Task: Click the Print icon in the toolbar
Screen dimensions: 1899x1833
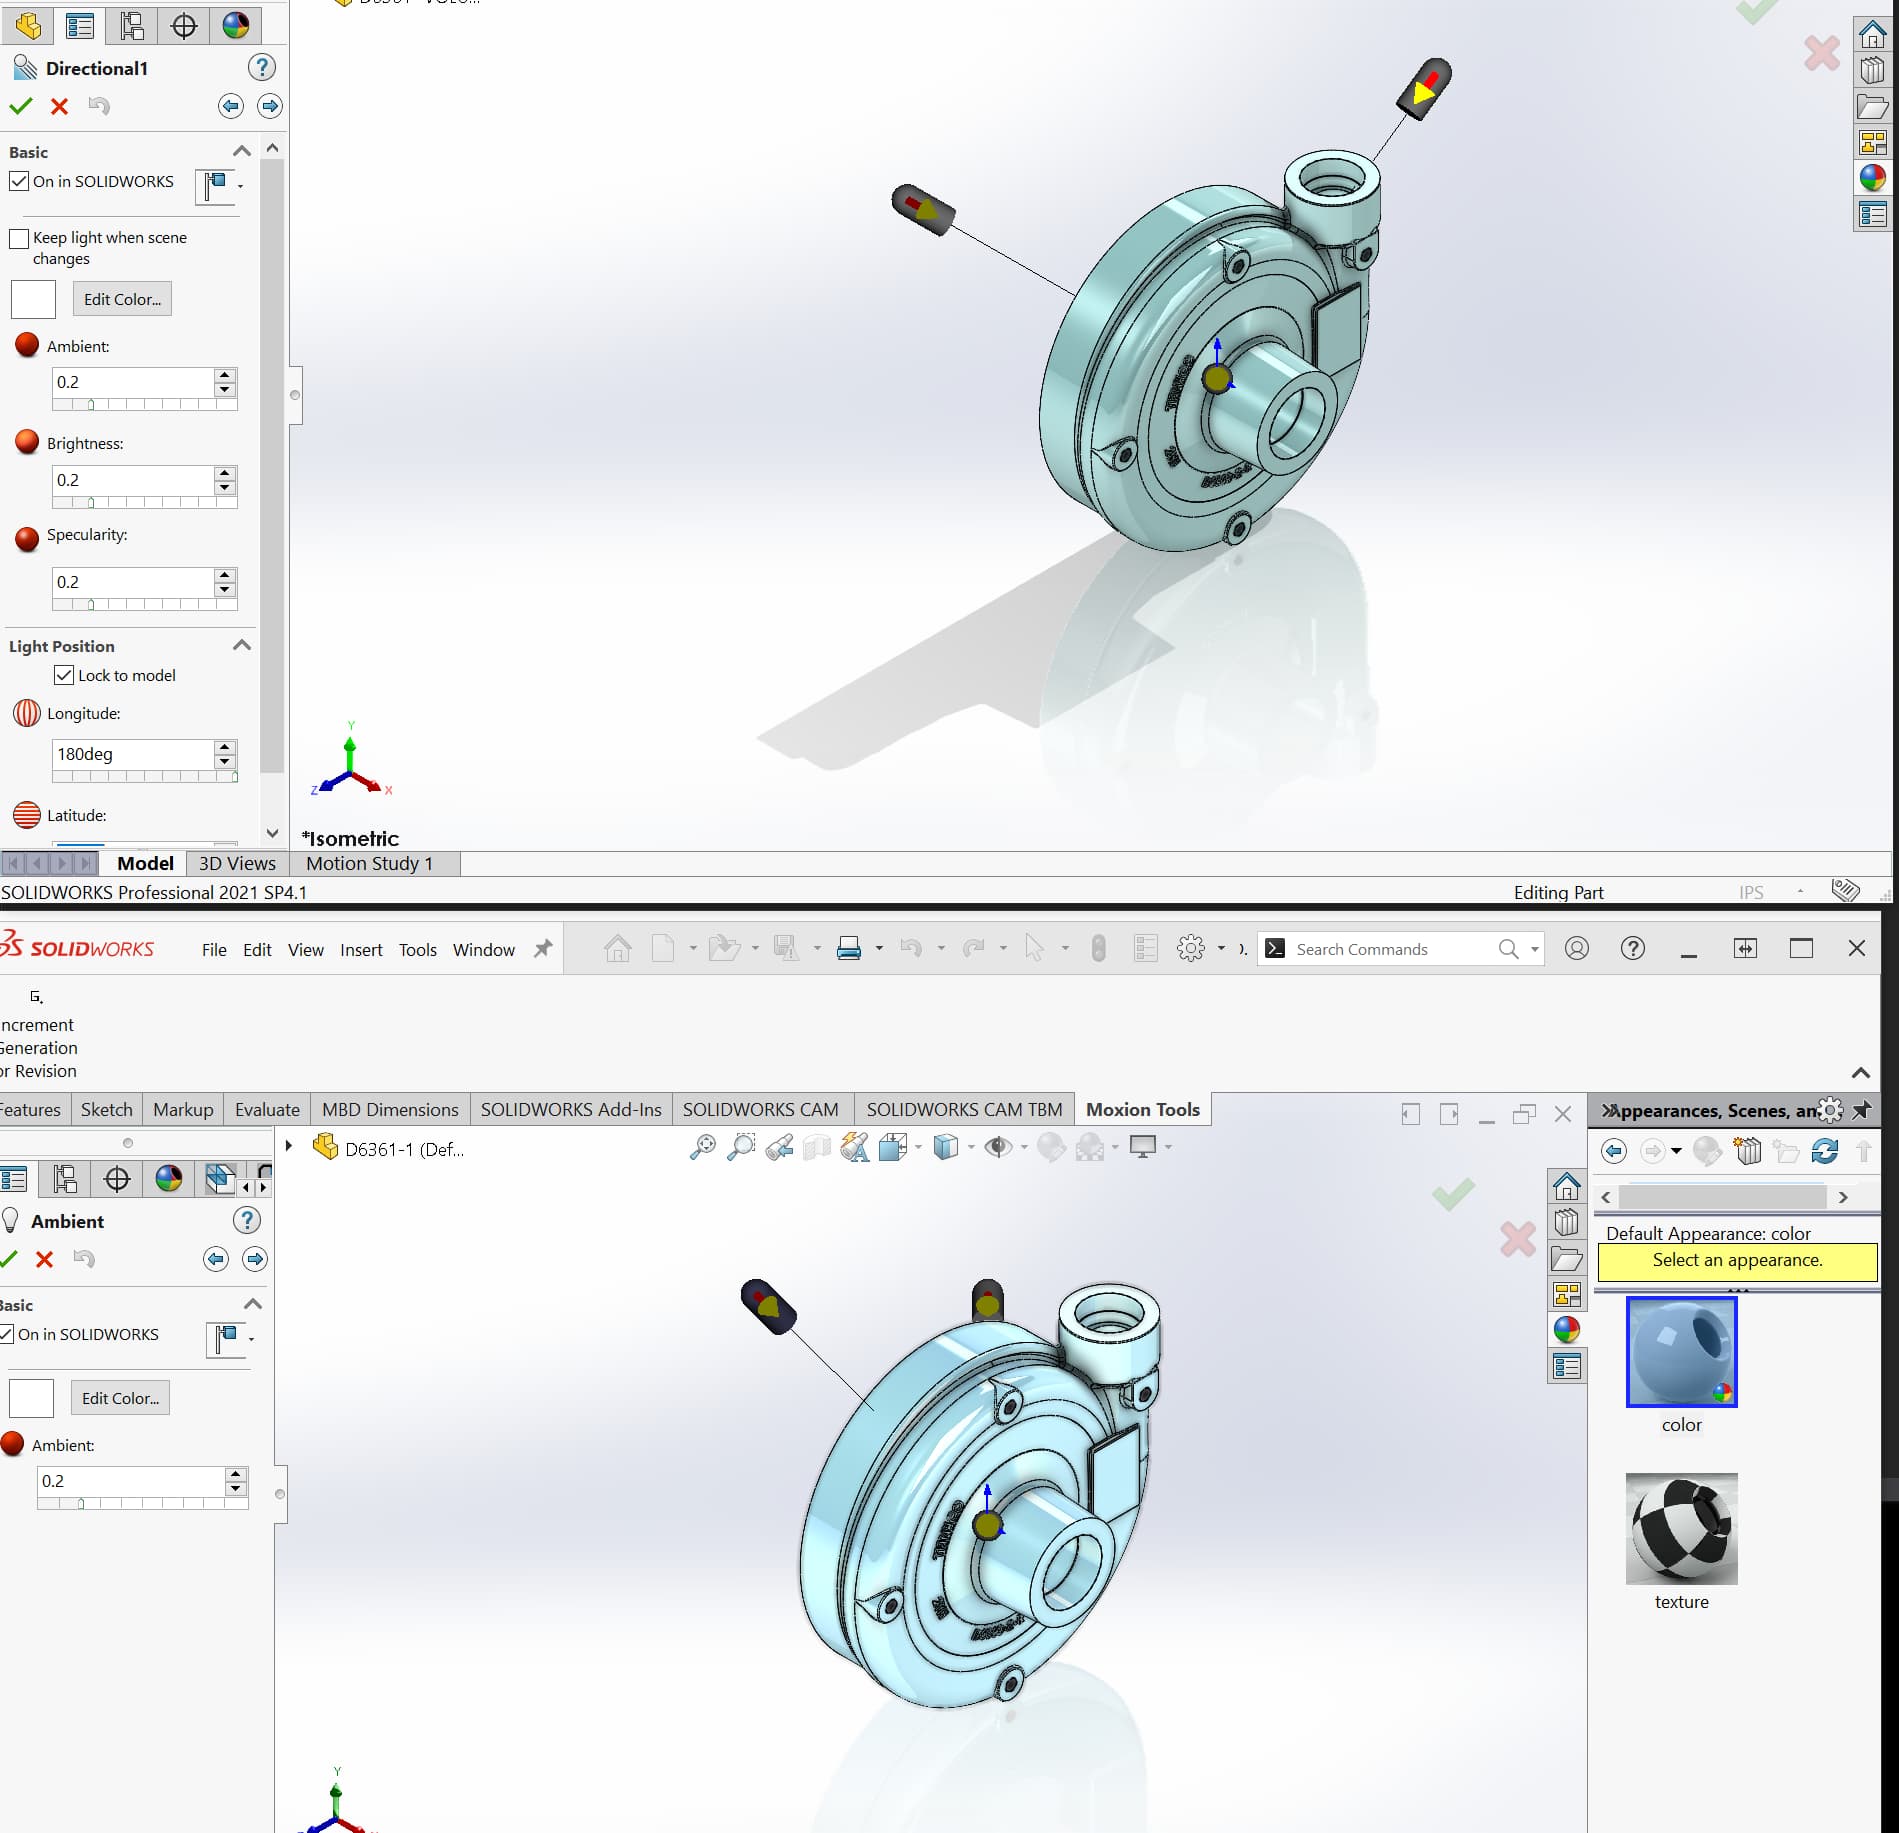Action: [848, 948]
